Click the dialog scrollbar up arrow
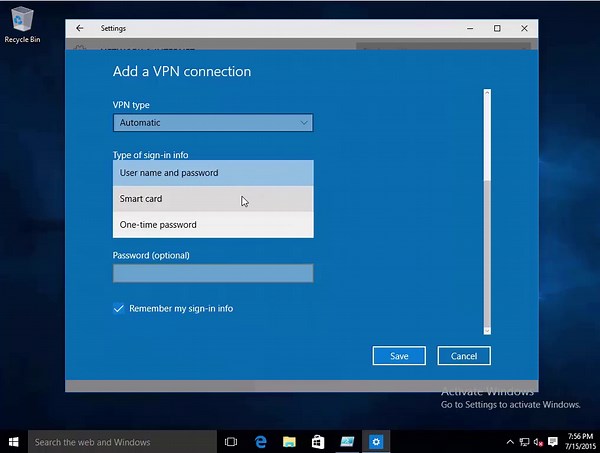The width and height of the screenshot is (600, 453). [x=487, y=93]
